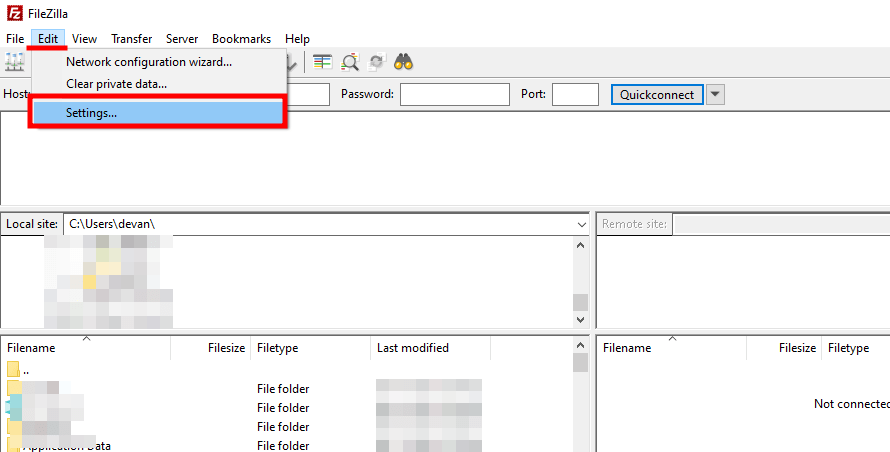Sort local files by Last modified
The image size is (890, 452).
coord(430,348)
